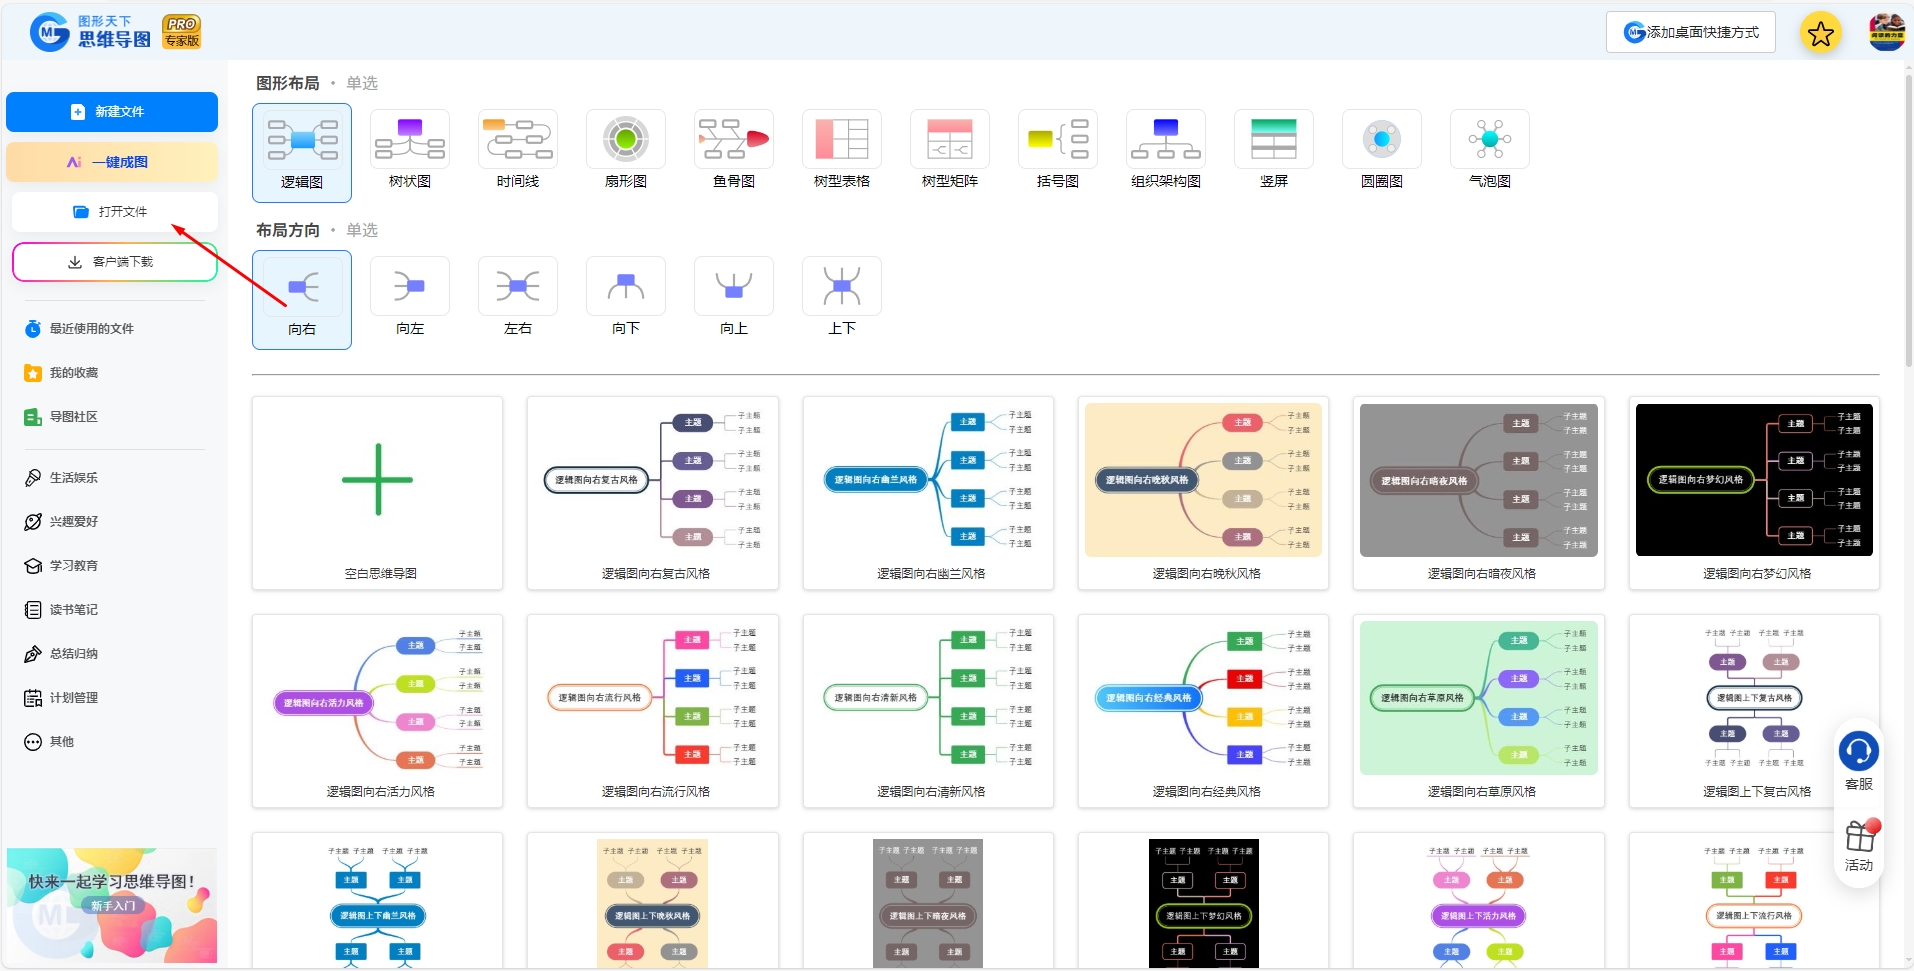1914x971 pixels.
Task: Open the 学习教育 category
Action: (x=73, y=565)
